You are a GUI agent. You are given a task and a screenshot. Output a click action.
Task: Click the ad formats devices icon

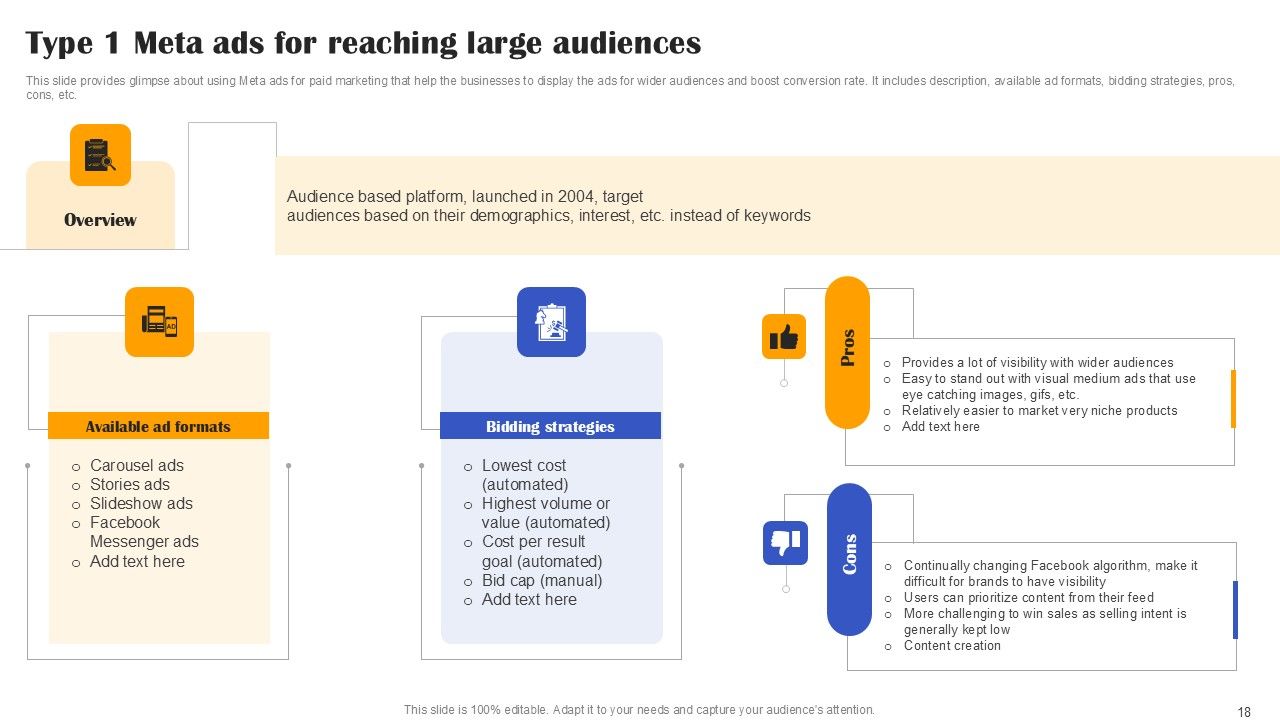tap(159, 322)
